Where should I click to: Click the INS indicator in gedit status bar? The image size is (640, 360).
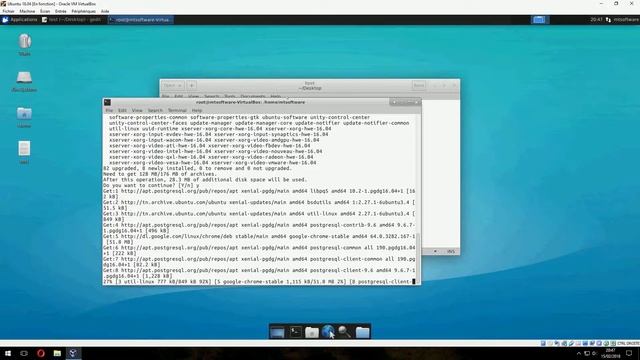[x=451, y=251]
